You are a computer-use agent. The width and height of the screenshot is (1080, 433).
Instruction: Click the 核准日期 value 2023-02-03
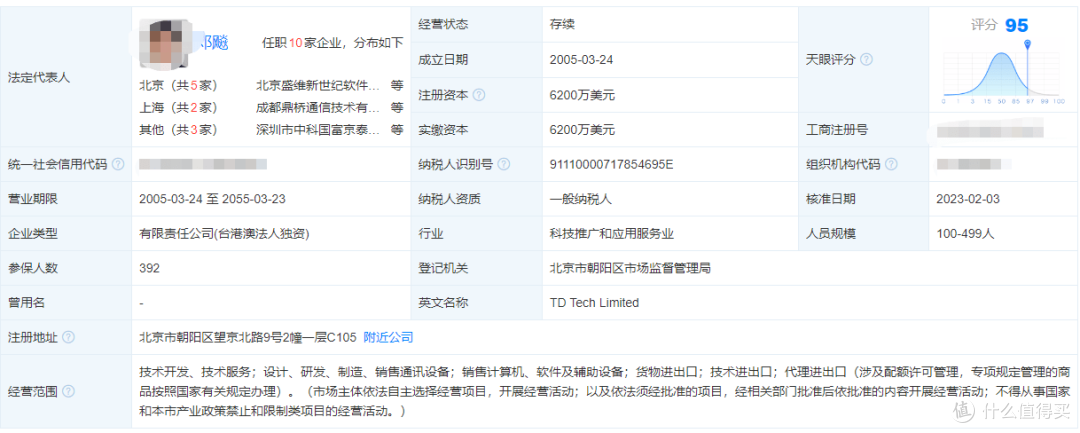tap(968, 199)
